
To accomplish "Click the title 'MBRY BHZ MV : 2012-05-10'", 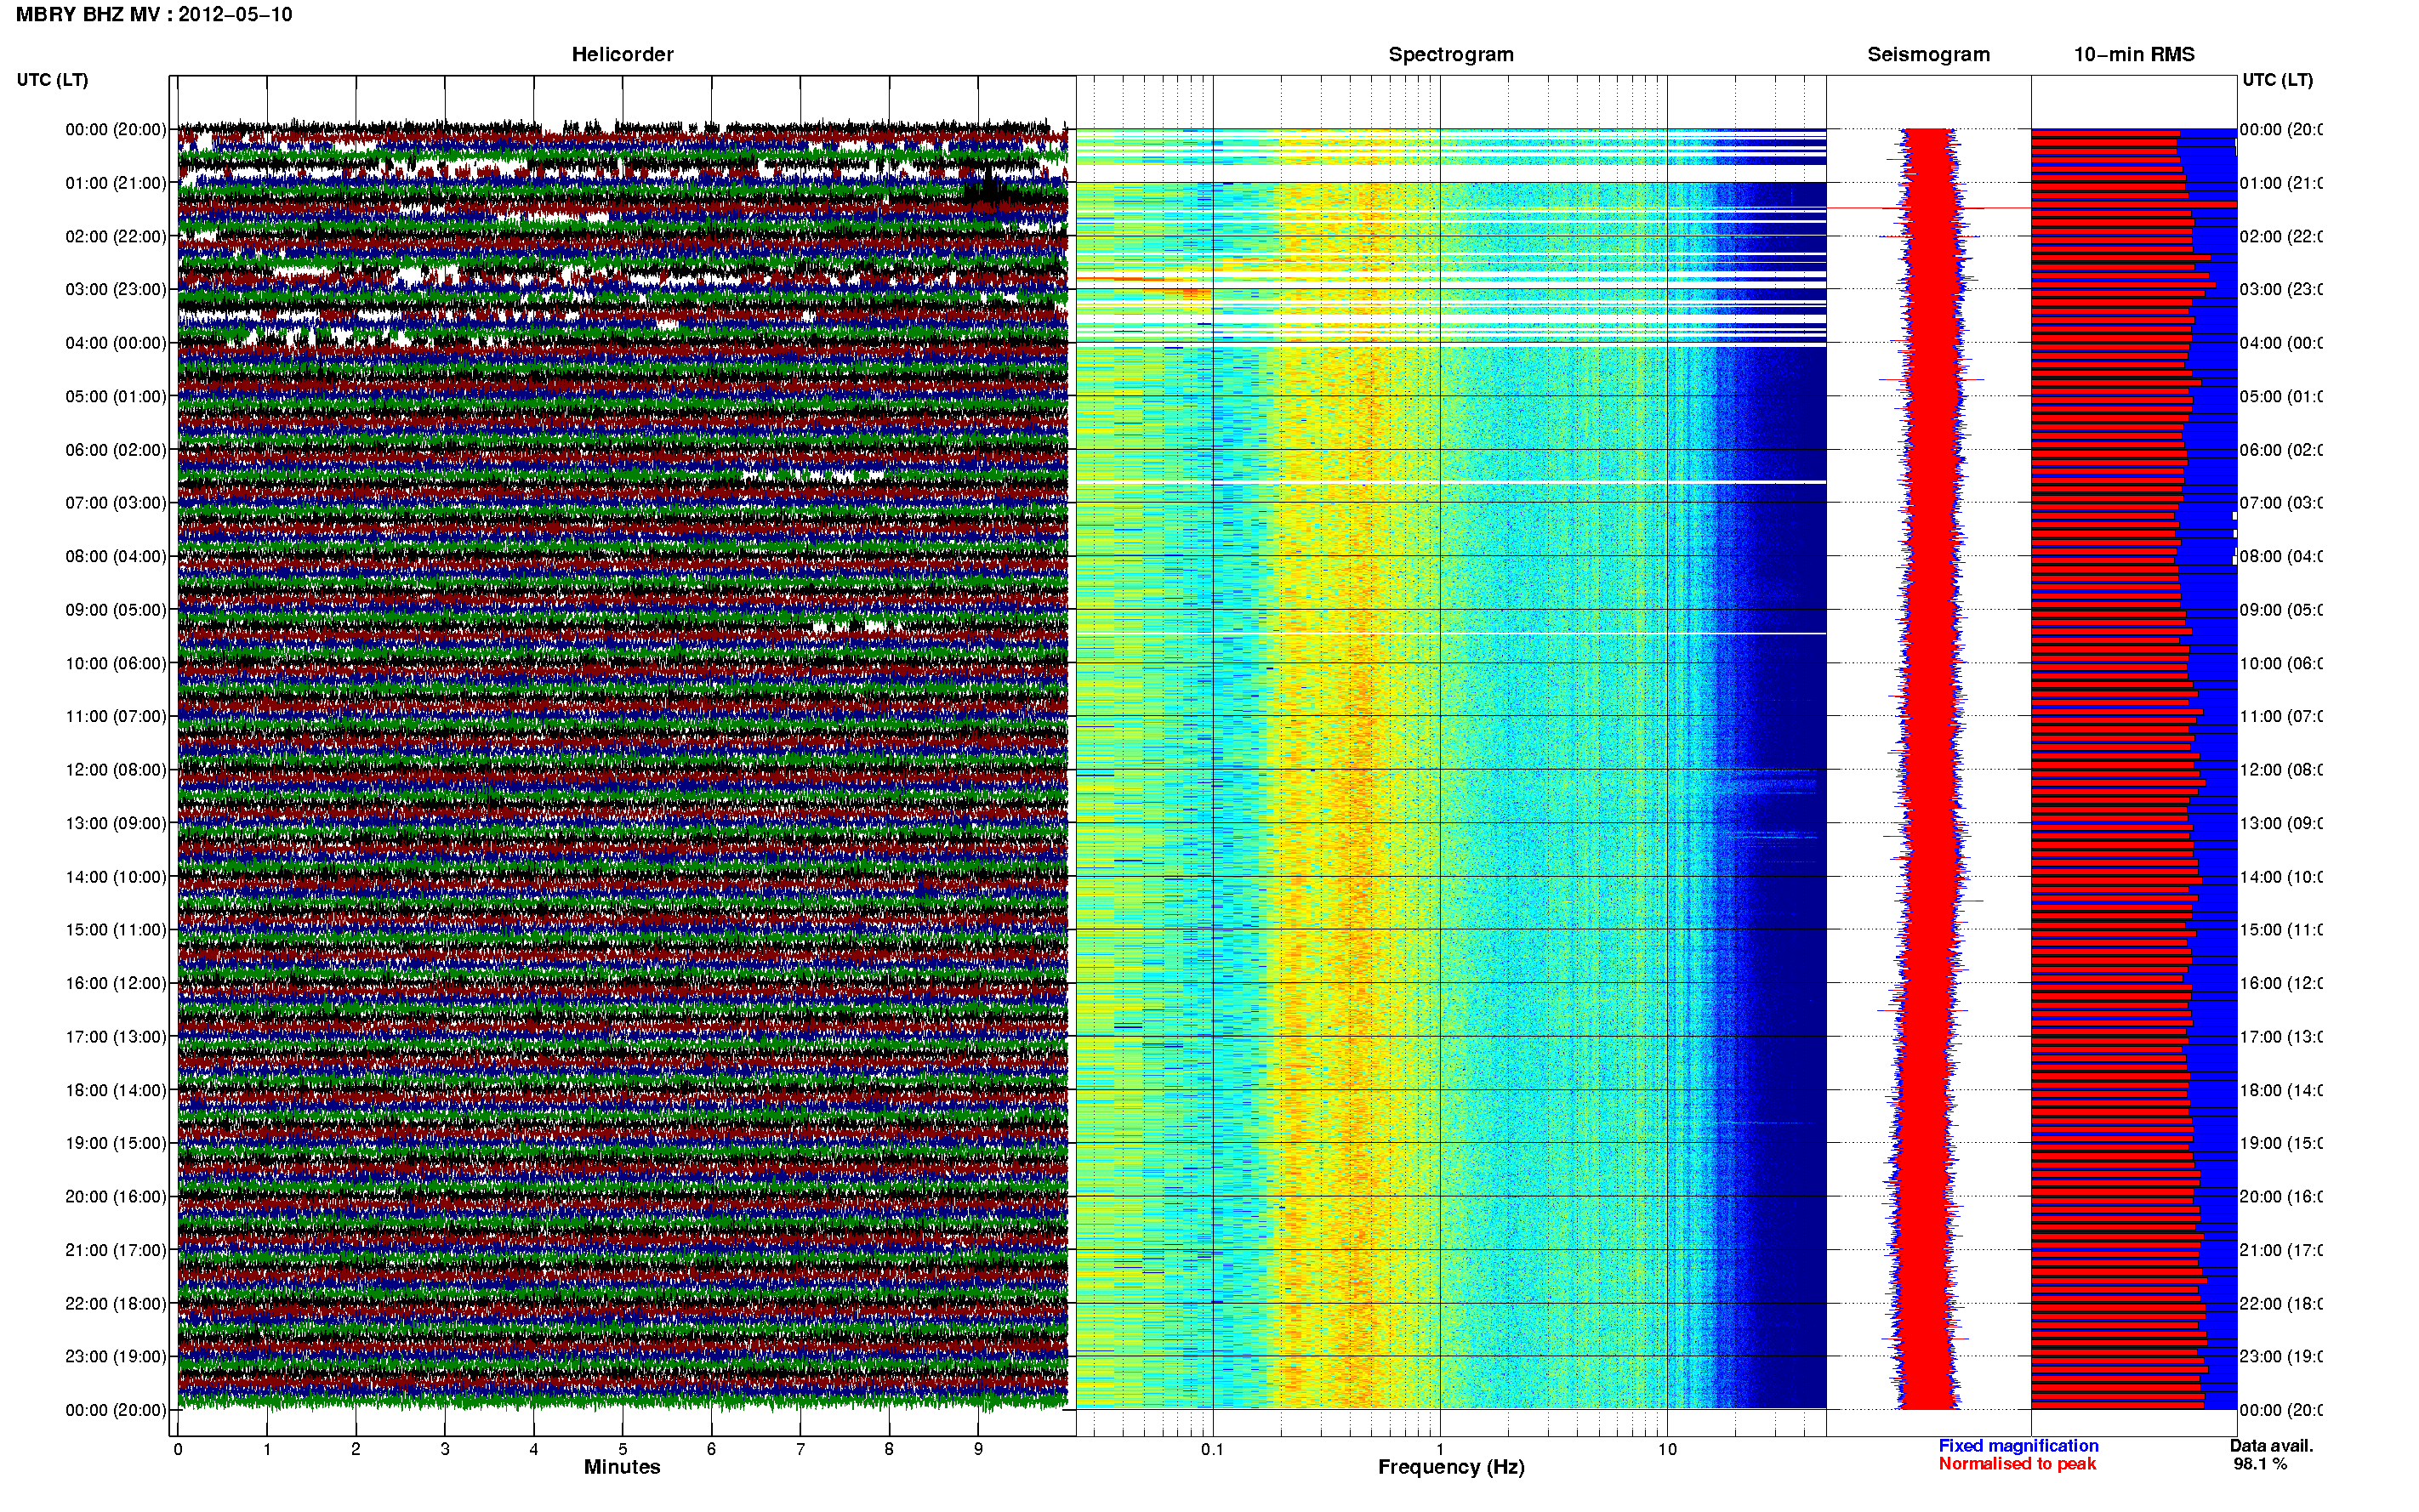I will 154,15.
